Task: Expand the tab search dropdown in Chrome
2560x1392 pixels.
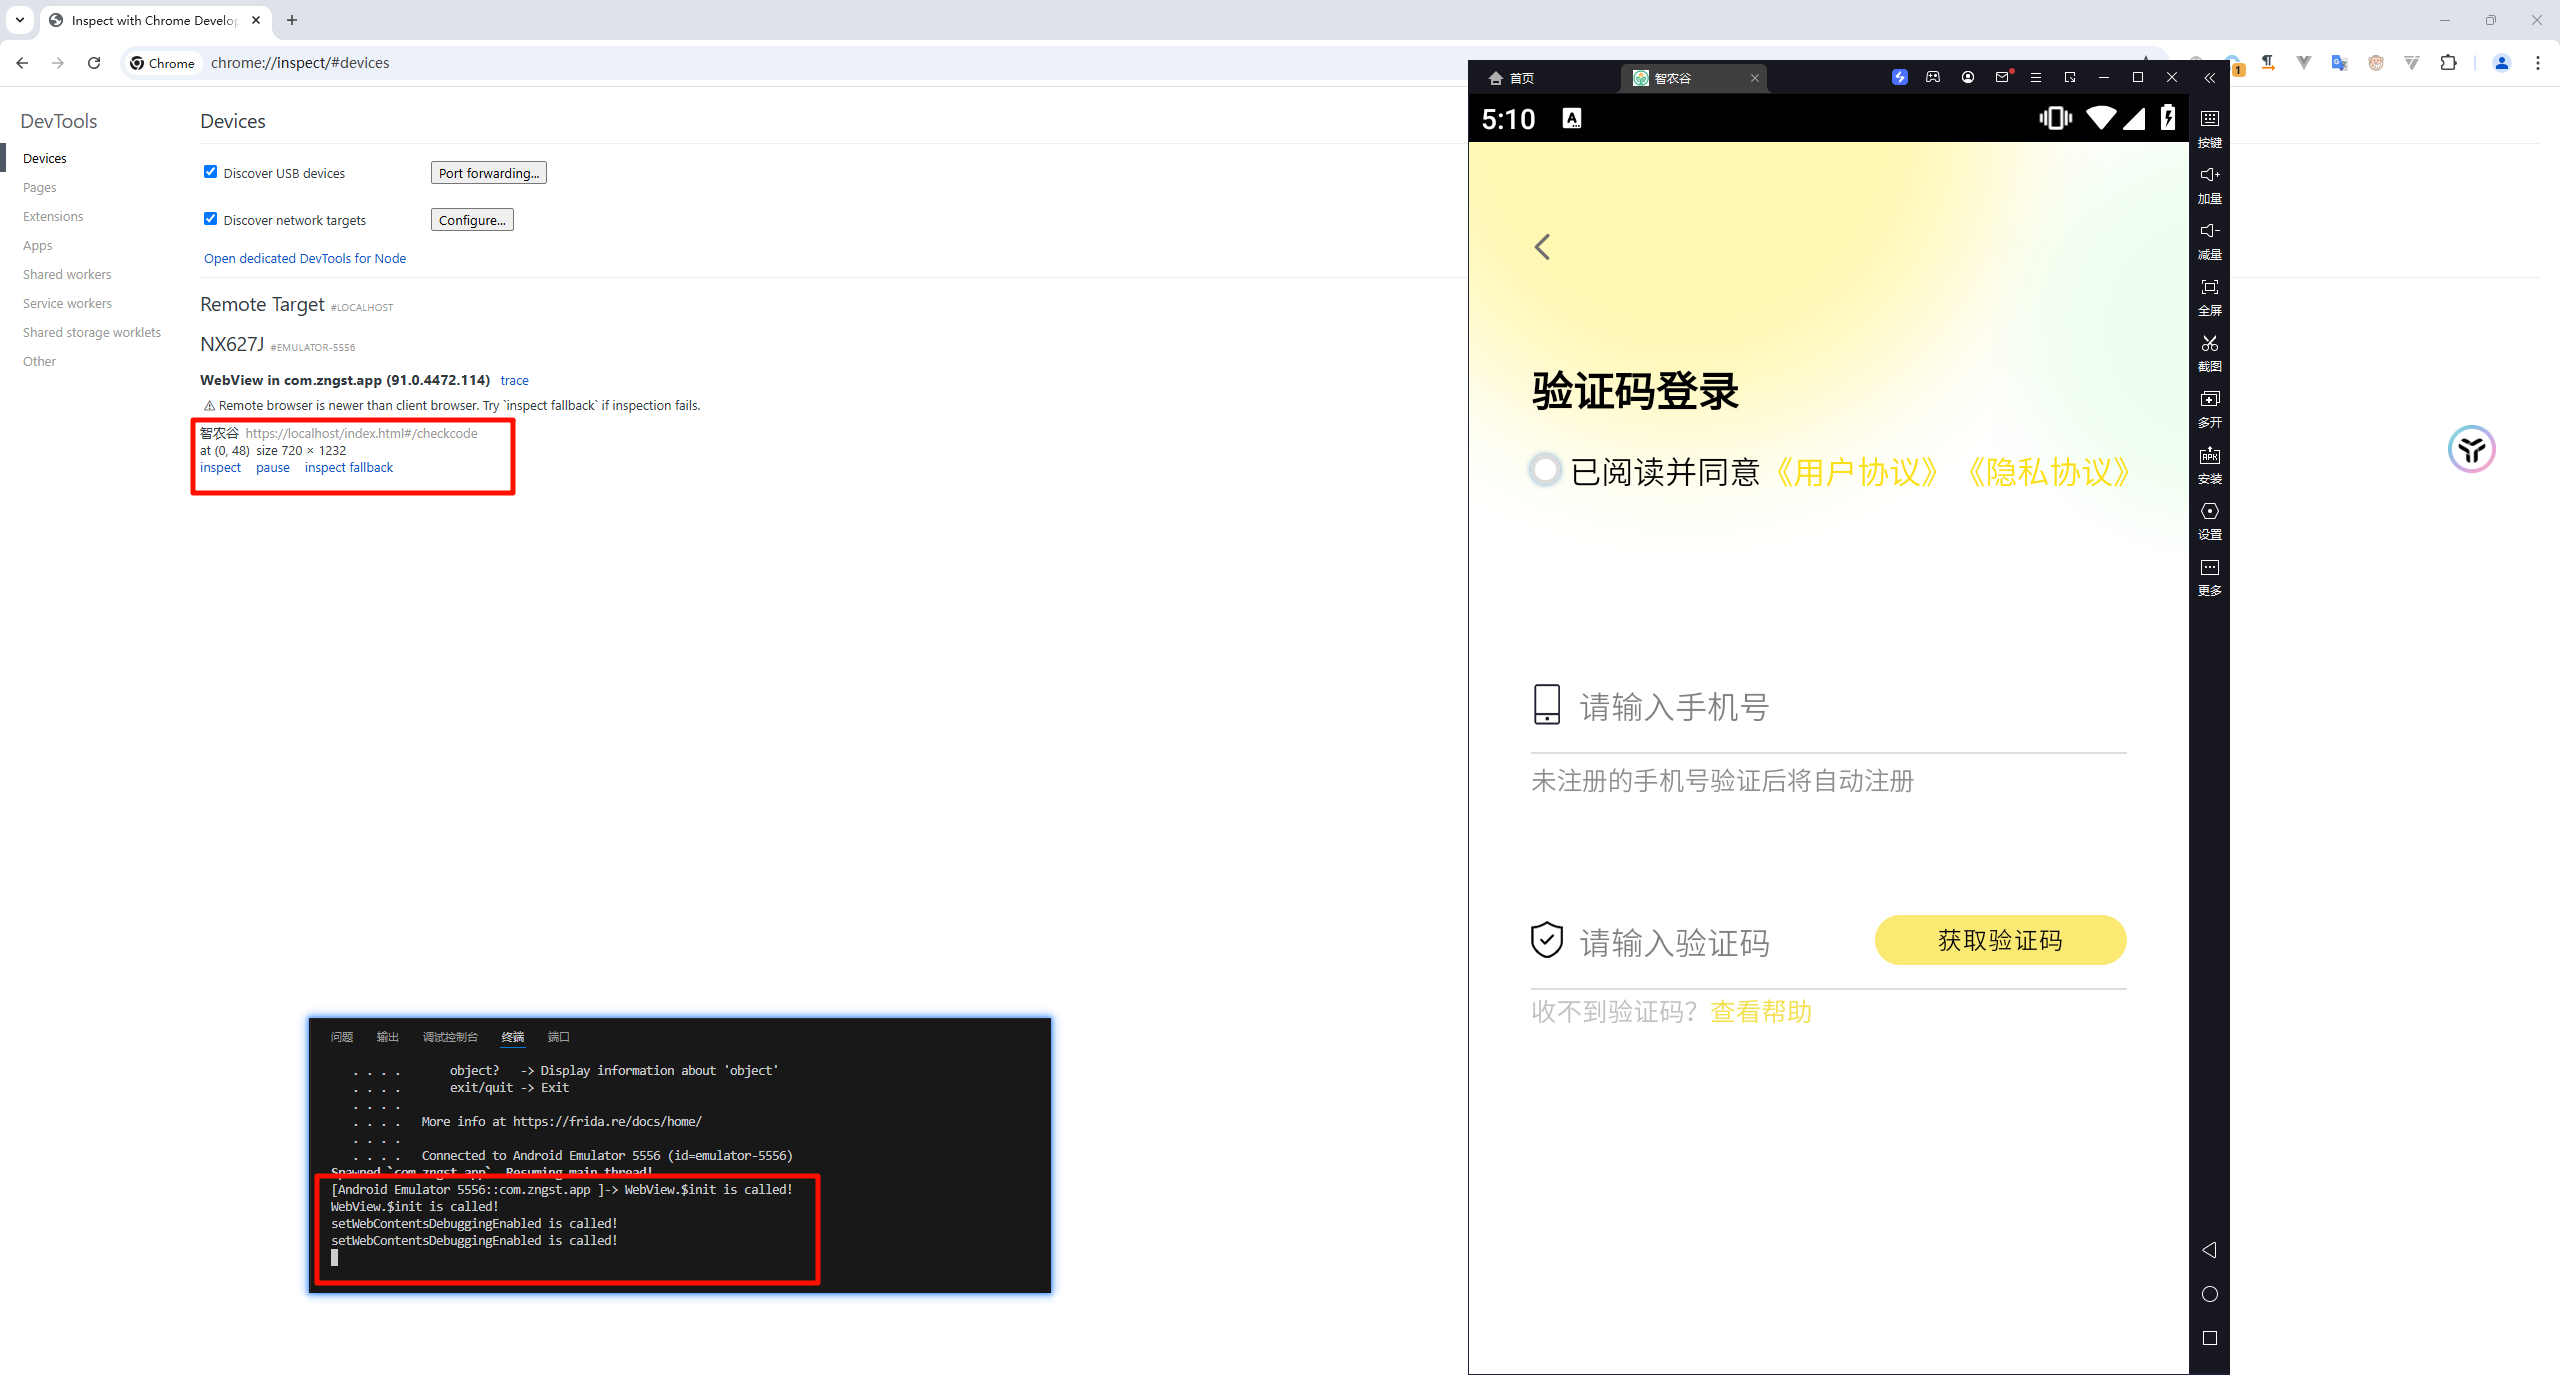Action: point(19,20)
